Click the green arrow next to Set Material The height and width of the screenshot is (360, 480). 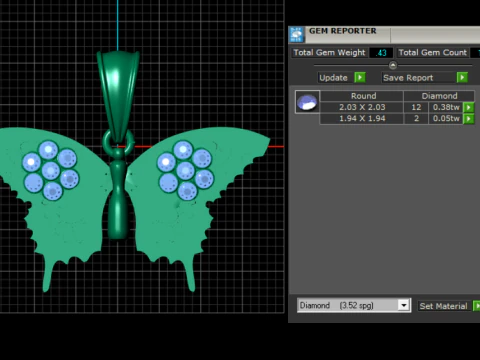click(x=477, y=306)
